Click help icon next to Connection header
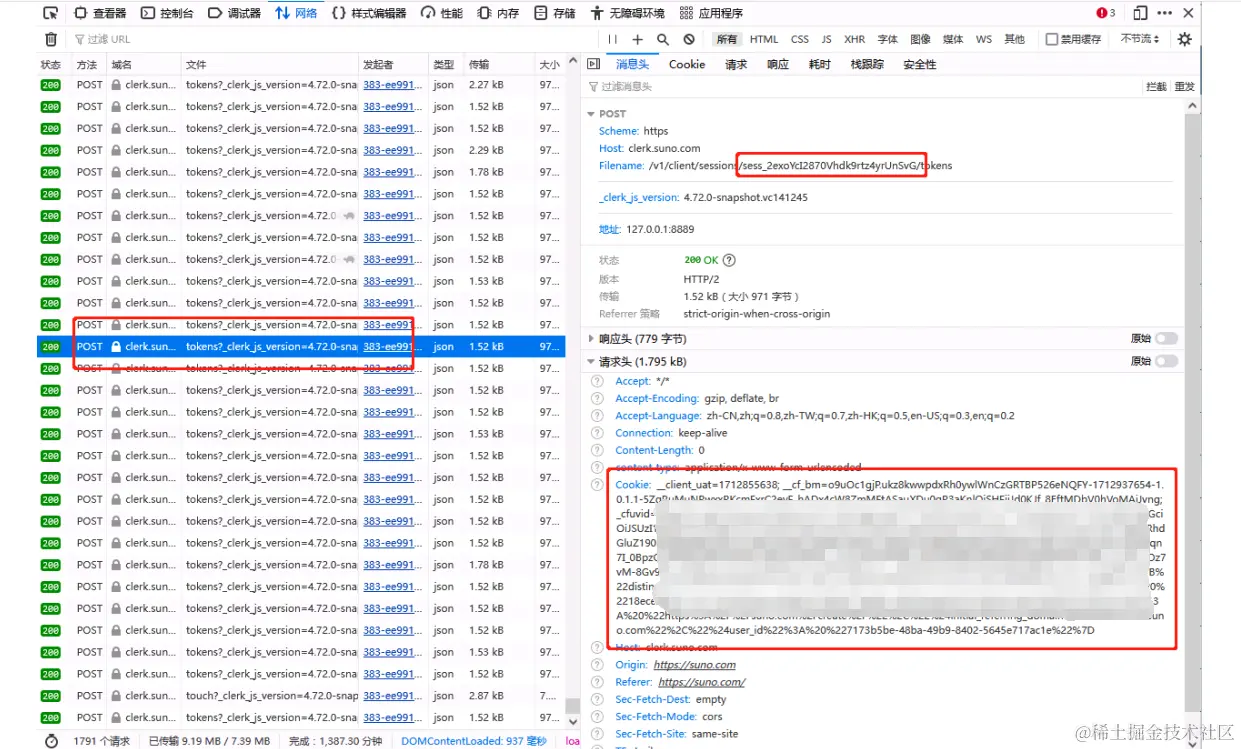 (x=597, y=433)
